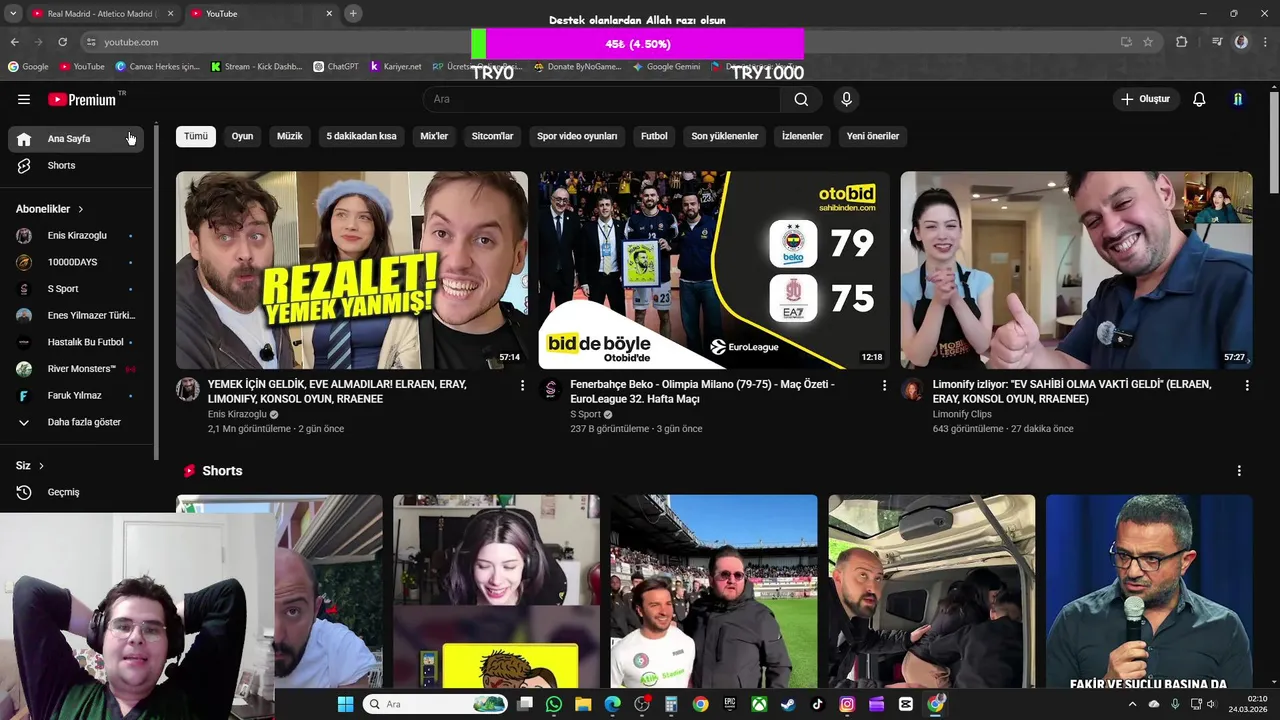
Task: Open Hastalık Bu Futbol subscription
Action: (75, 342)
